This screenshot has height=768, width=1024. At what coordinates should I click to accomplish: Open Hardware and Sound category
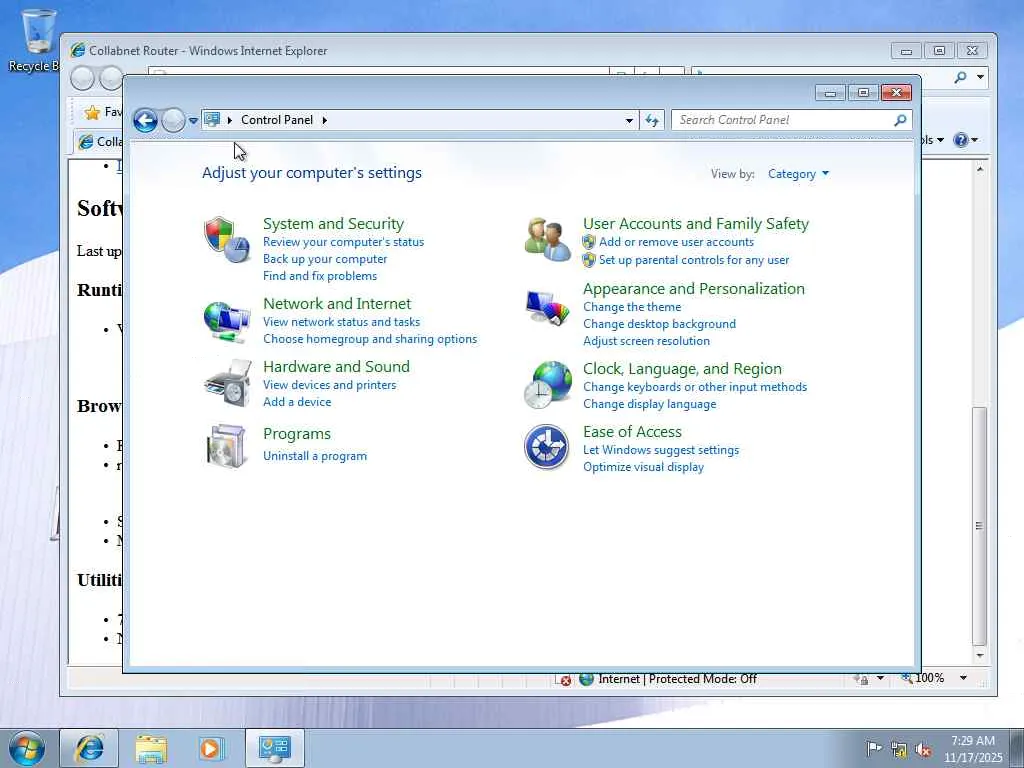(336, 366)
